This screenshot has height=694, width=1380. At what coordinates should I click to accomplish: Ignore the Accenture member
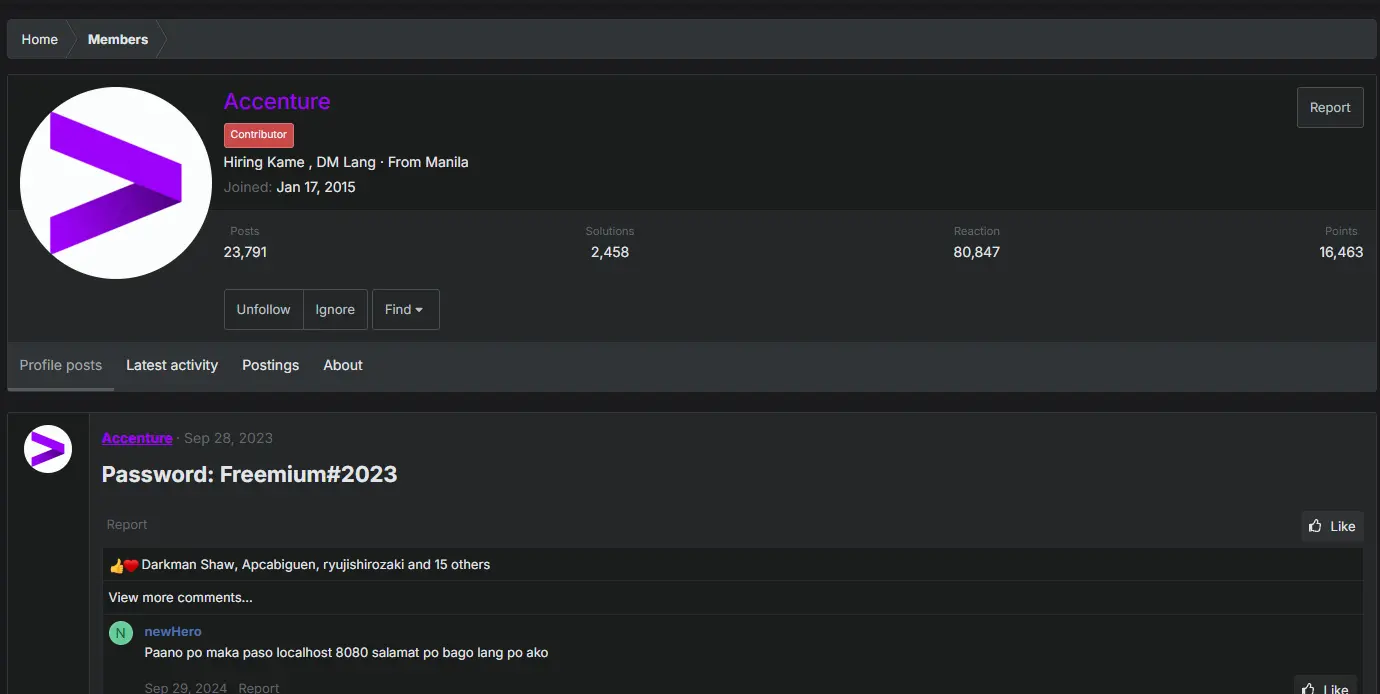pos(335,310)
